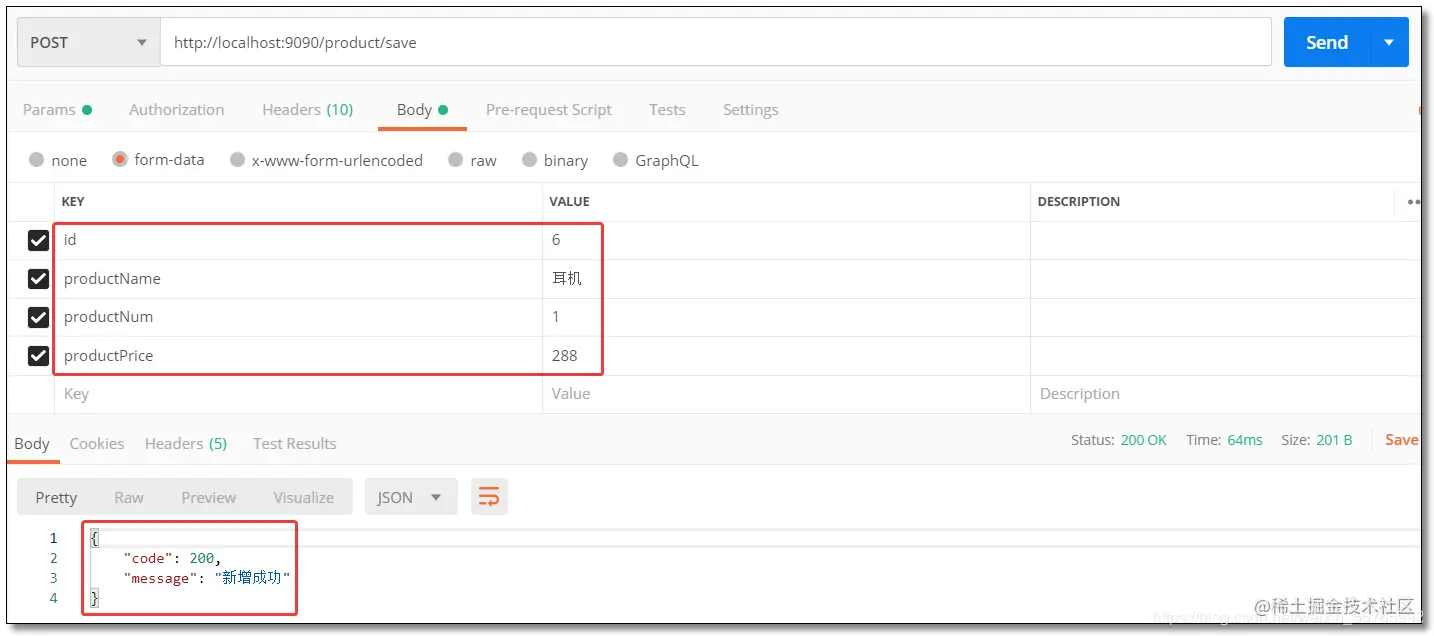Click the empty Description placeholder field

pos(1226,394)
